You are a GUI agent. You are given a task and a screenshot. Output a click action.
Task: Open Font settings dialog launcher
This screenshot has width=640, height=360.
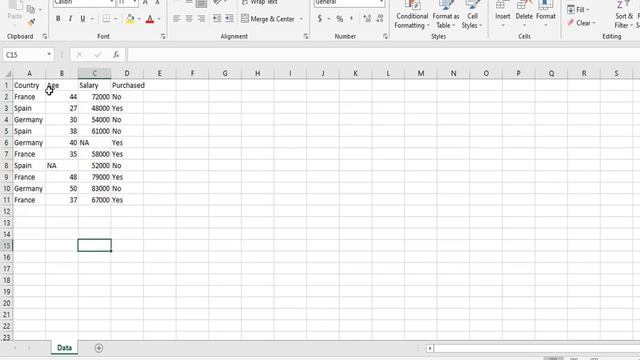tap(163, 36)
